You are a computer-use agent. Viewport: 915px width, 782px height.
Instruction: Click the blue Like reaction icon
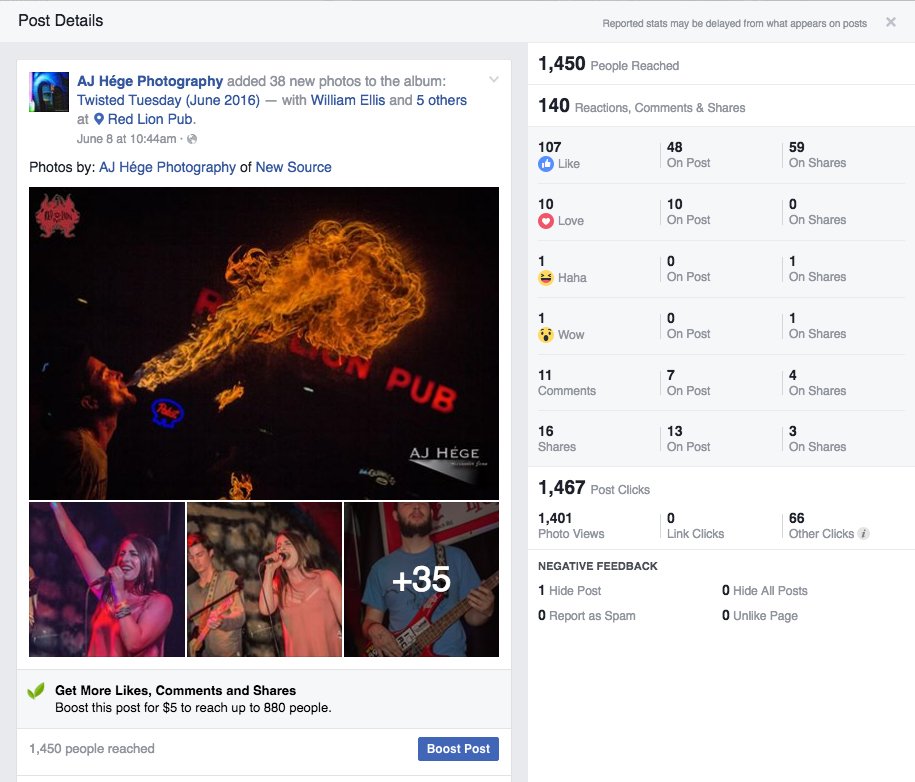(546, 164)
